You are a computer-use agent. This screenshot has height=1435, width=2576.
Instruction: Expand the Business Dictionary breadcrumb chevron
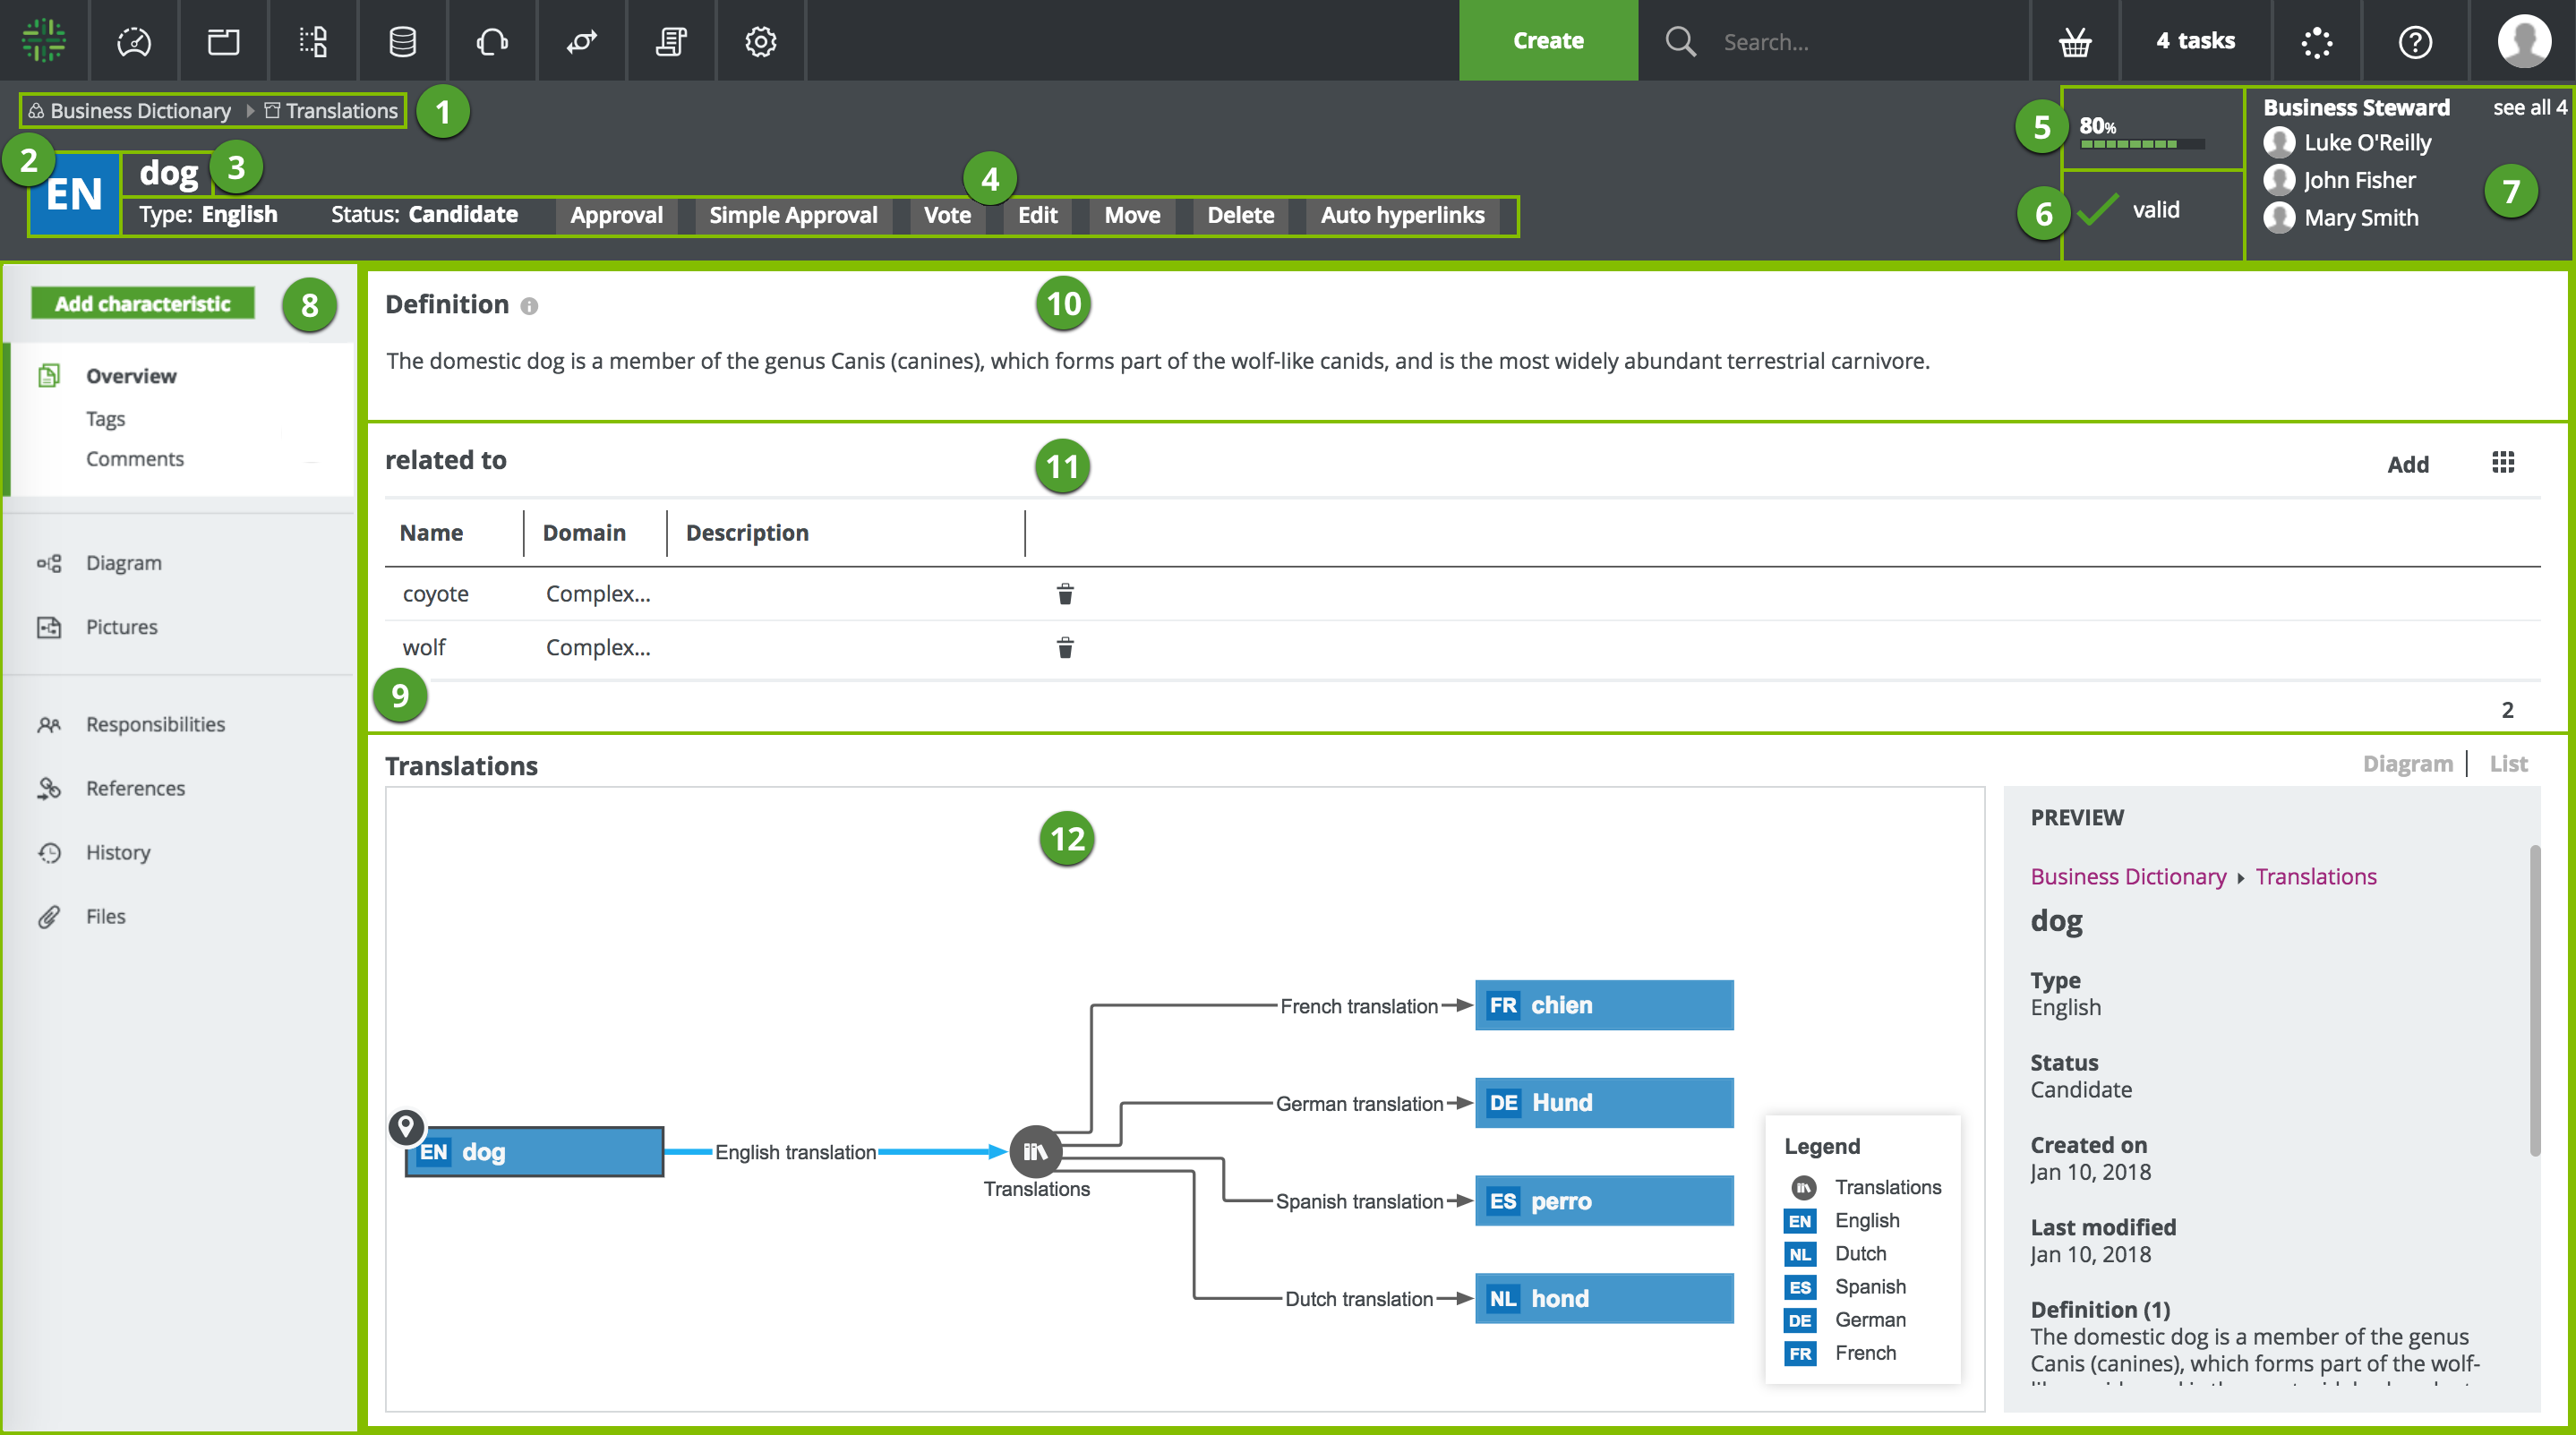pos(250,110)
